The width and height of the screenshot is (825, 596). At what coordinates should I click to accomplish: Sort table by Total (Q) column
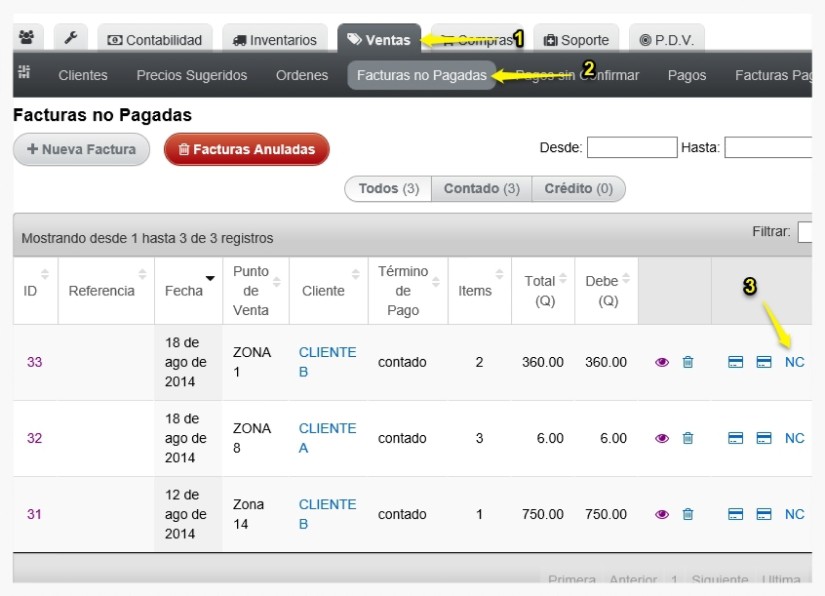pyautogui.click(x=544, y=290)
